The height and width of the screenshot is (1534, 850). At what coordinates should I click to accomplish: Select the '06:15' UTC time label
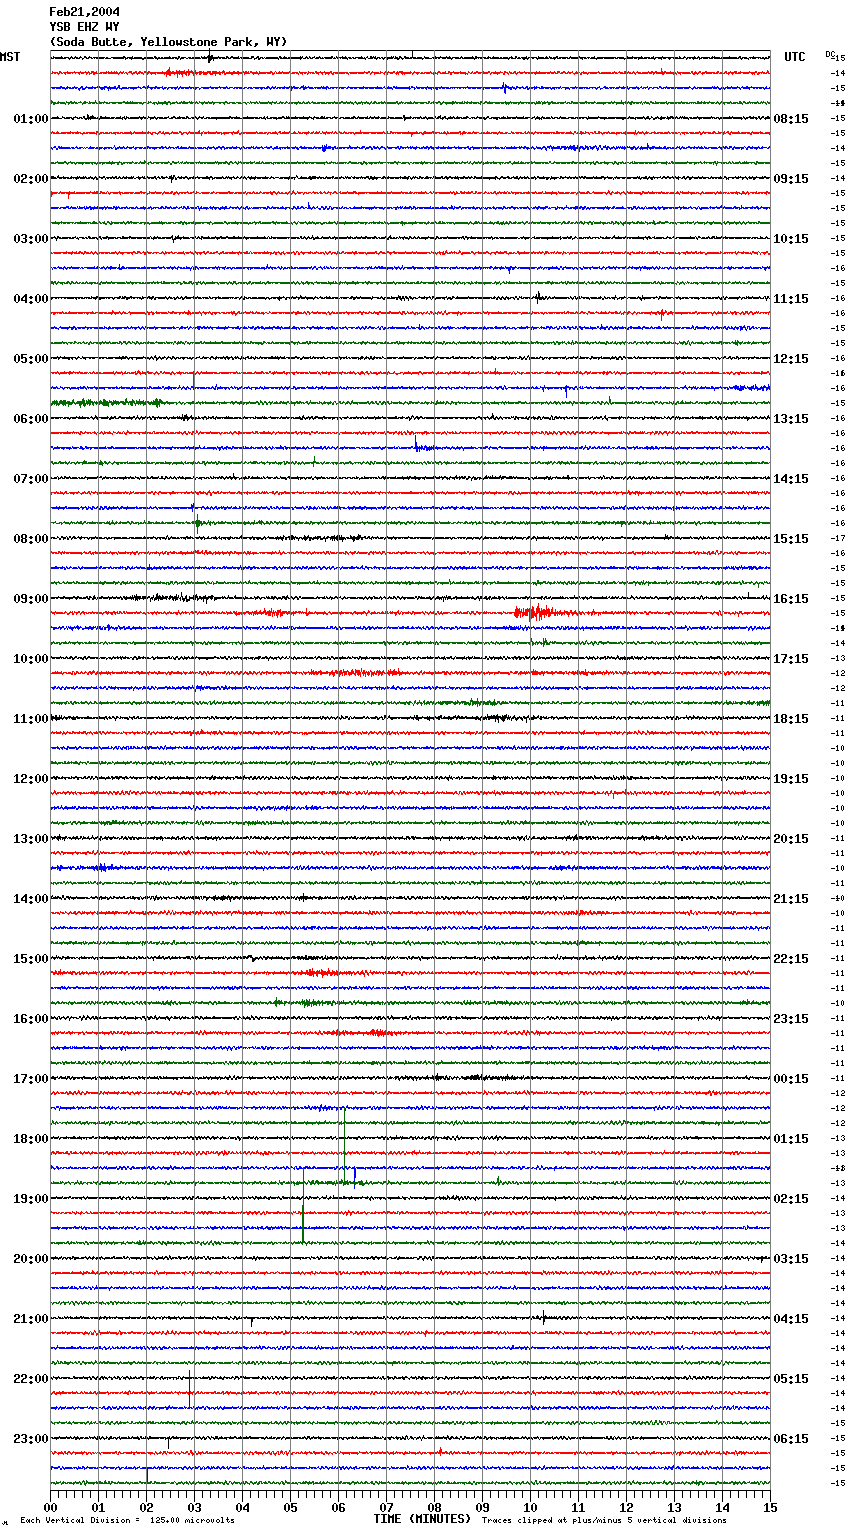791,1439
